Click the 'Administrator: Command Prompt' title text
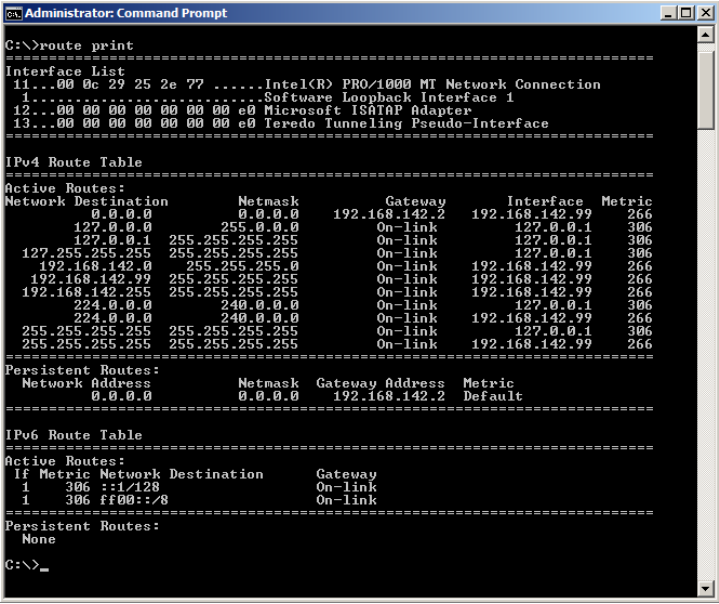Screen dimensions: 719x604 coord(126,13)
